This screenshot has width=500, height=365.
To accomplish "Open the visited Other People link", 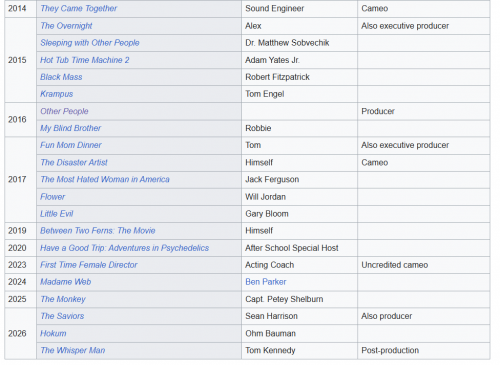I will (64, 111).
